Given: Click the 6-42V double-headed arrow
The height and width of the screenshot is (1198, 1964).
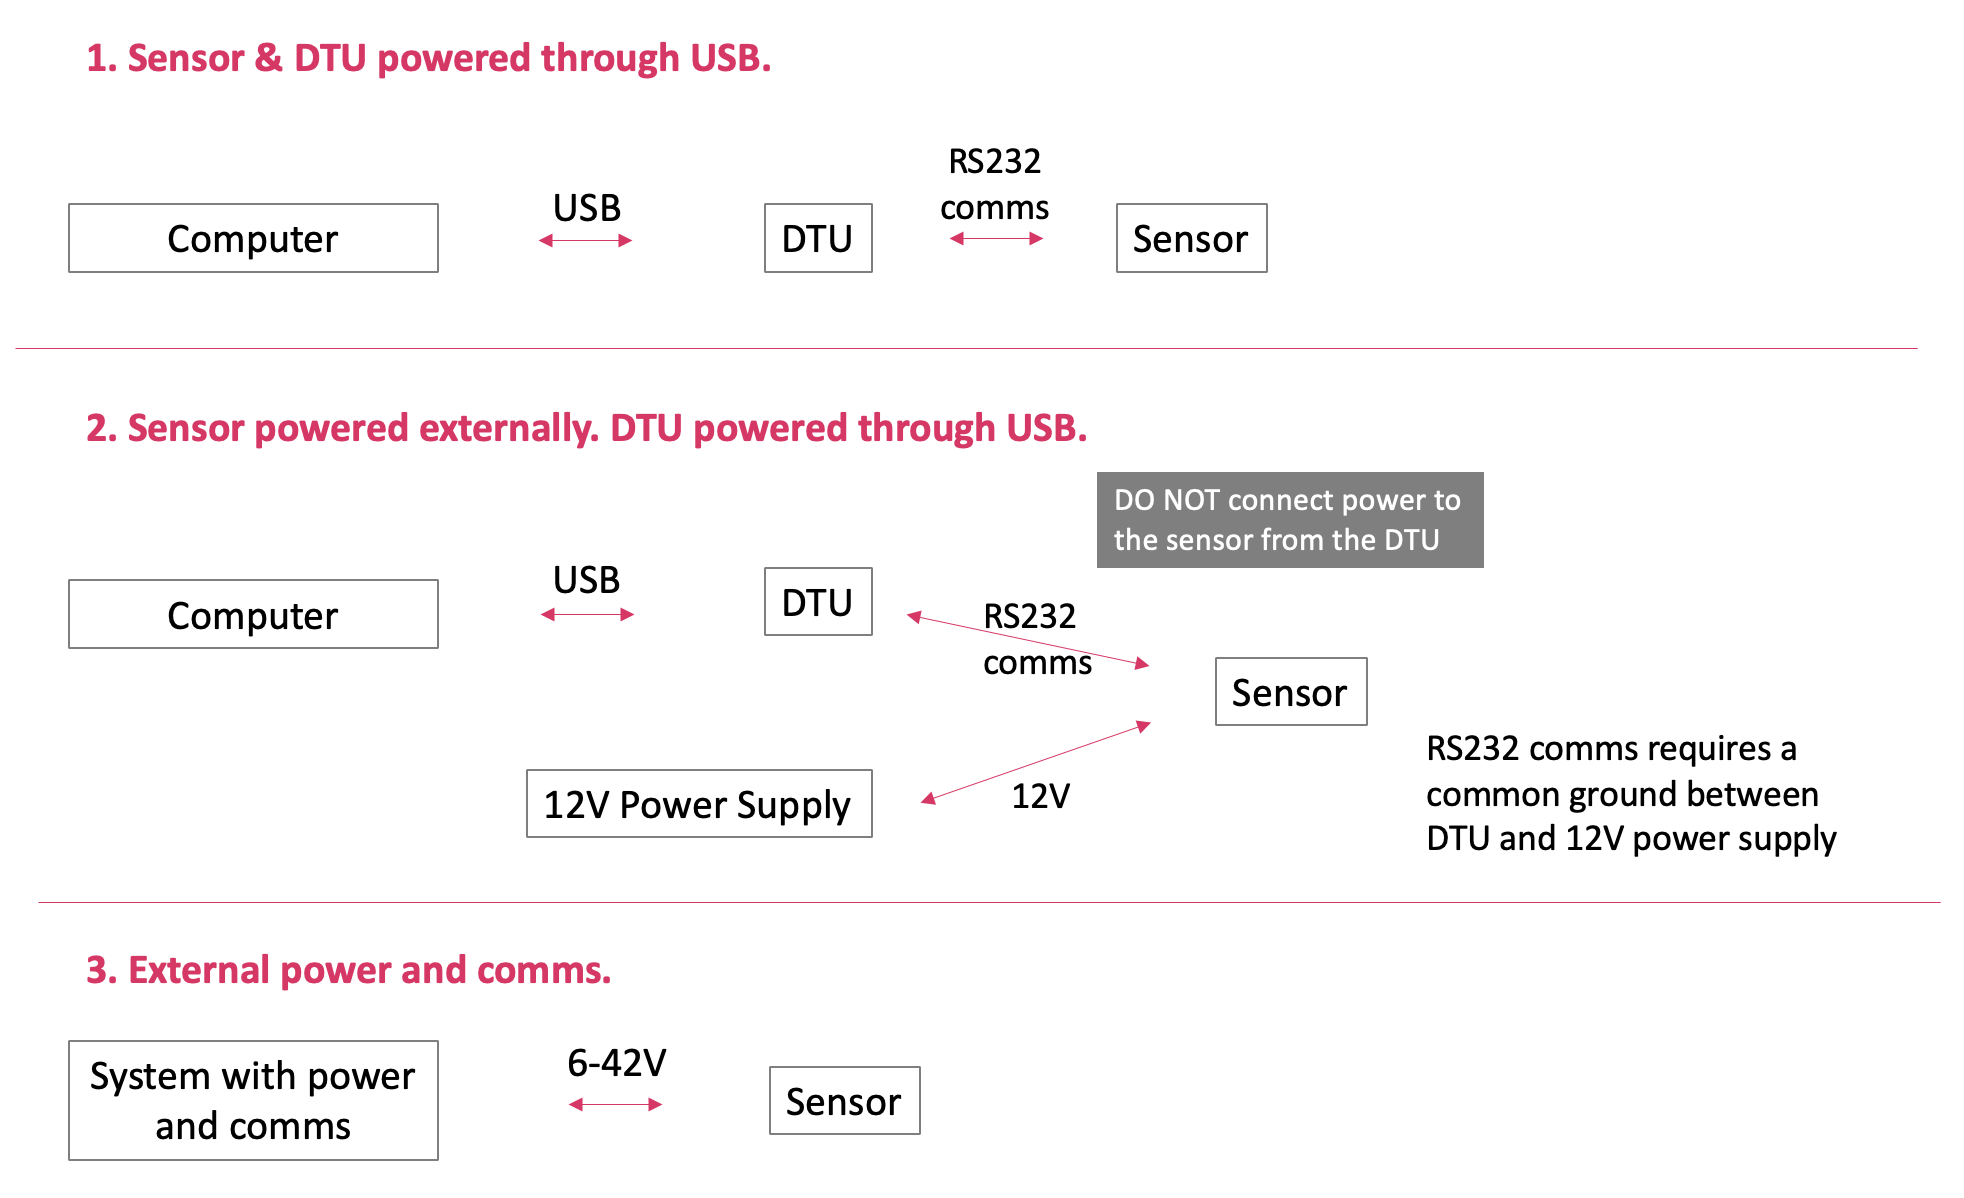Looking at the screenshot, I should [x=615, y=1104].
